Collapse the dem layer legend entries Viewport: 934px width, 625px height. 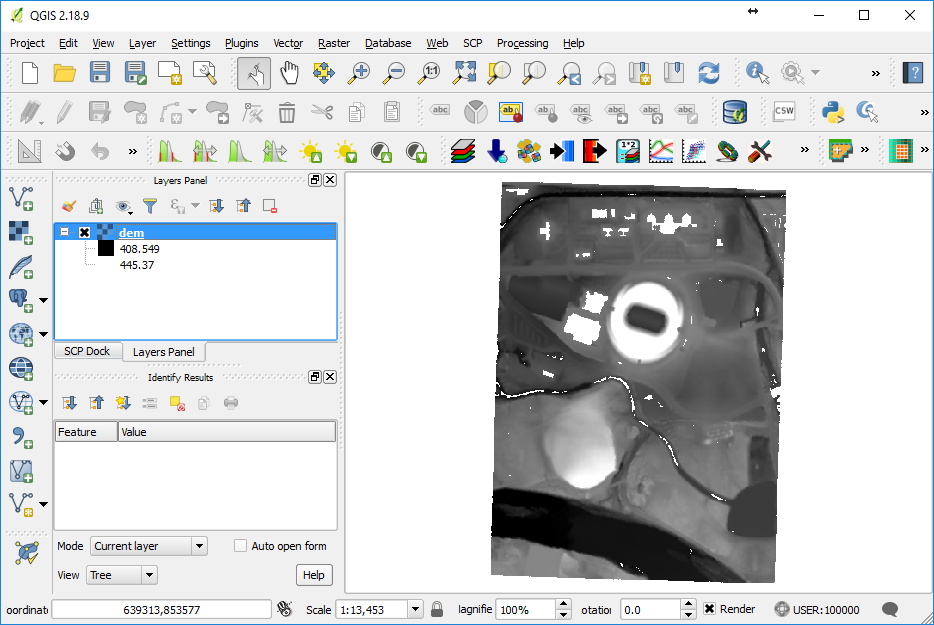64,232
